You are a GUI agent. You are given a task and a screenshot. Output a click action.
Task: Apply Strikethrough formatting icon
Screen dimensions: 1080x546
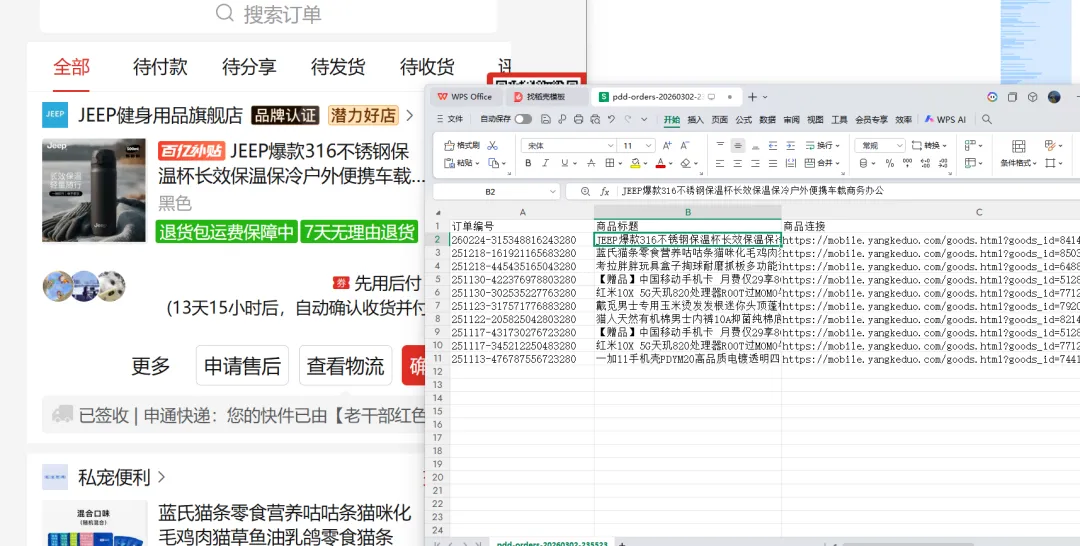[x=590, y=163]
